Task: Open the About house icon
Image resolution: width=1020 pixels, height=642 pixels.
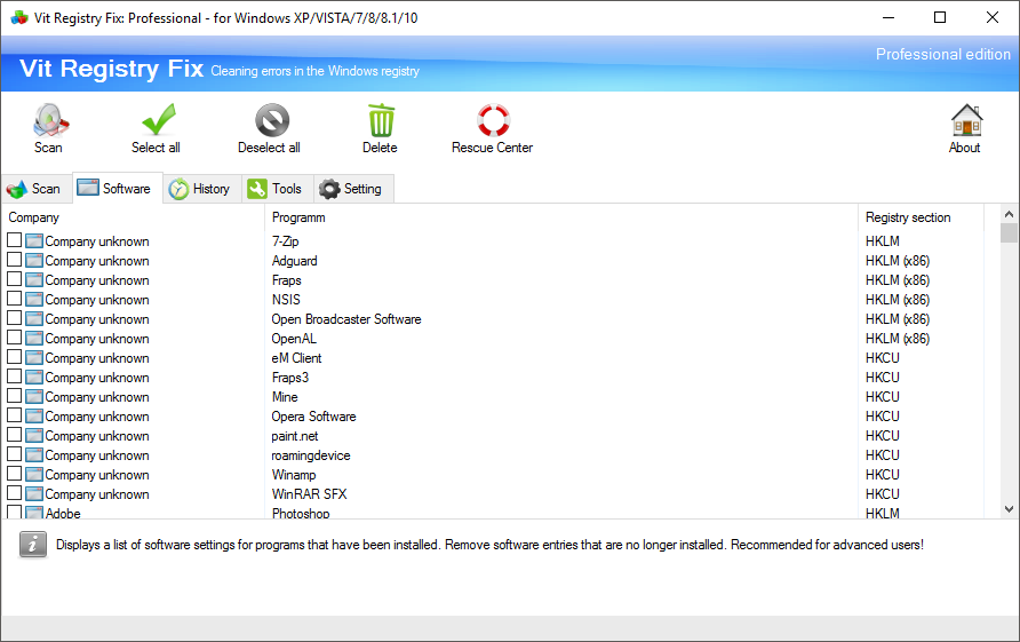Action: 966,120
